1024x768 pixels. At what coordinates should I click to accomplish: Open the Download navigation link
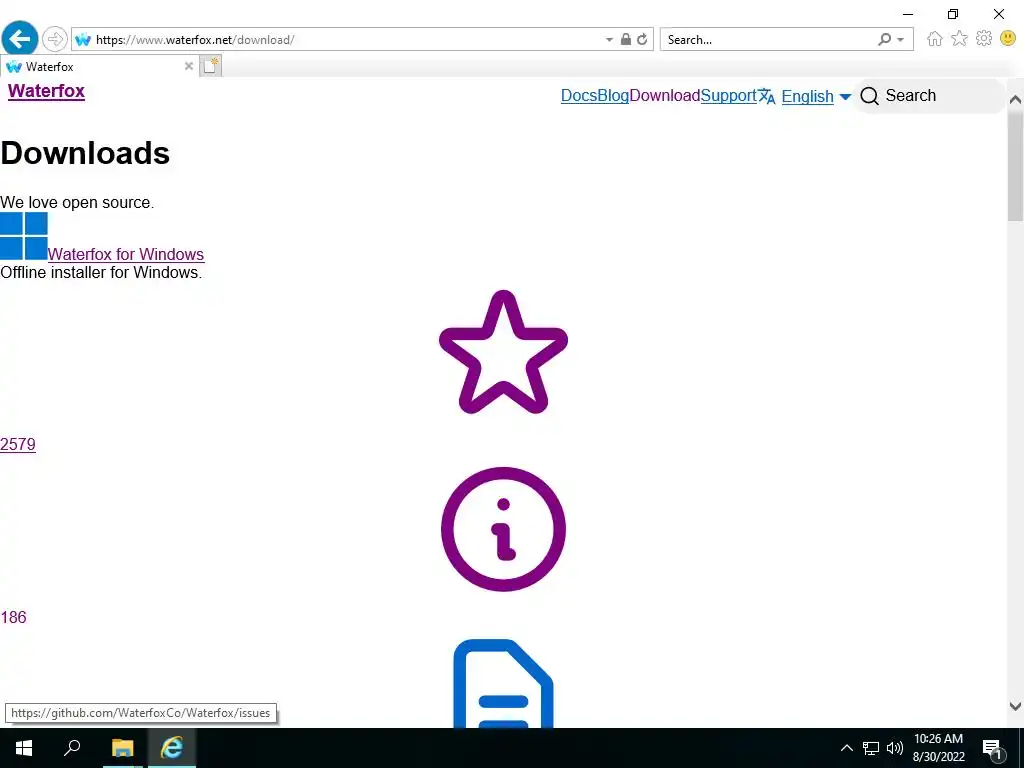point(665,95)
